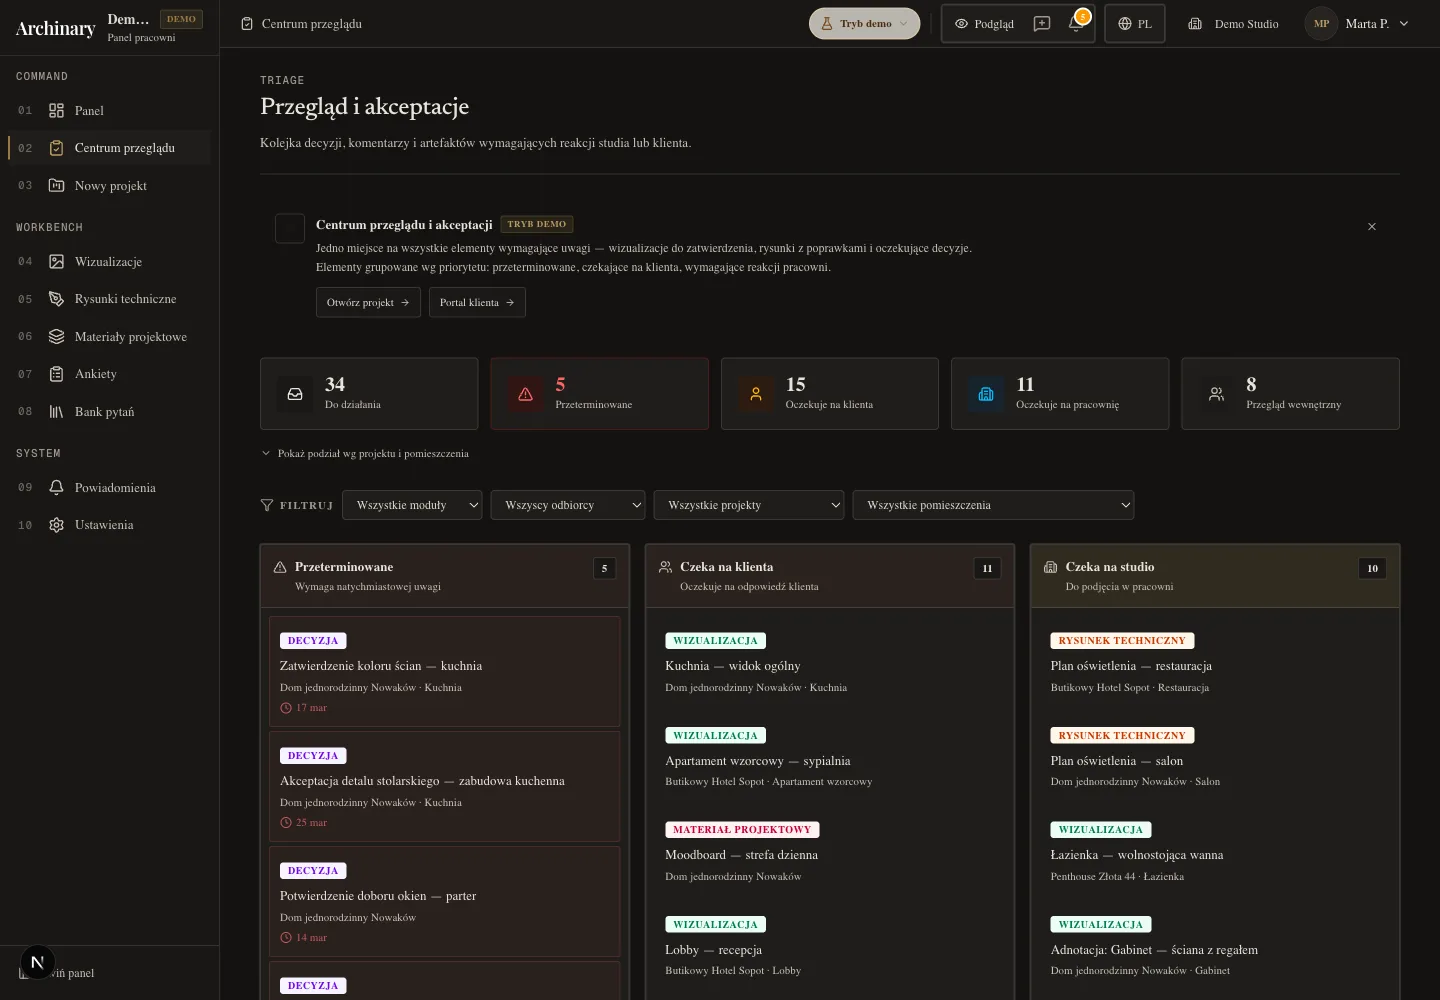Open Panel in the sidebar
This screenshot has width=1440, height=1000.
coord(109,111)
